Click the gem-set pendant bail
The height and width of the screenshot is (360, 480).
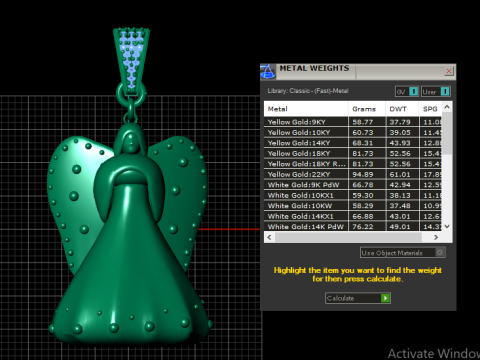click(x=131, y=62)
